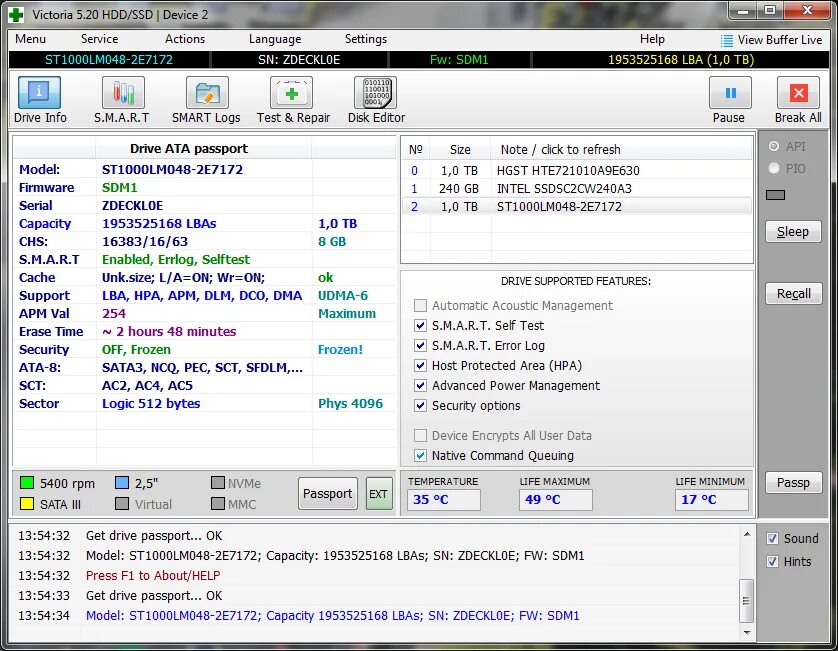Open the Help menu

pyautogui.click(x=652, y=39)
